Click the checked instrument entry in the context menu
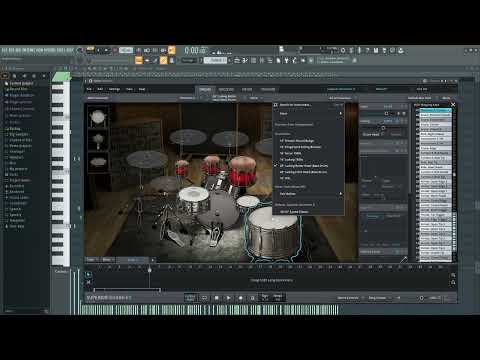 pos(308,166)
